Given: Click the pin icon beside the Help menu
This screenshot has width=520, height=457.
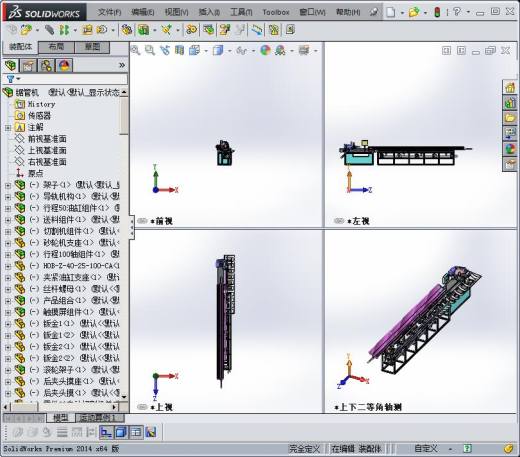Looking at the screenshot, I should click(374, 12).
